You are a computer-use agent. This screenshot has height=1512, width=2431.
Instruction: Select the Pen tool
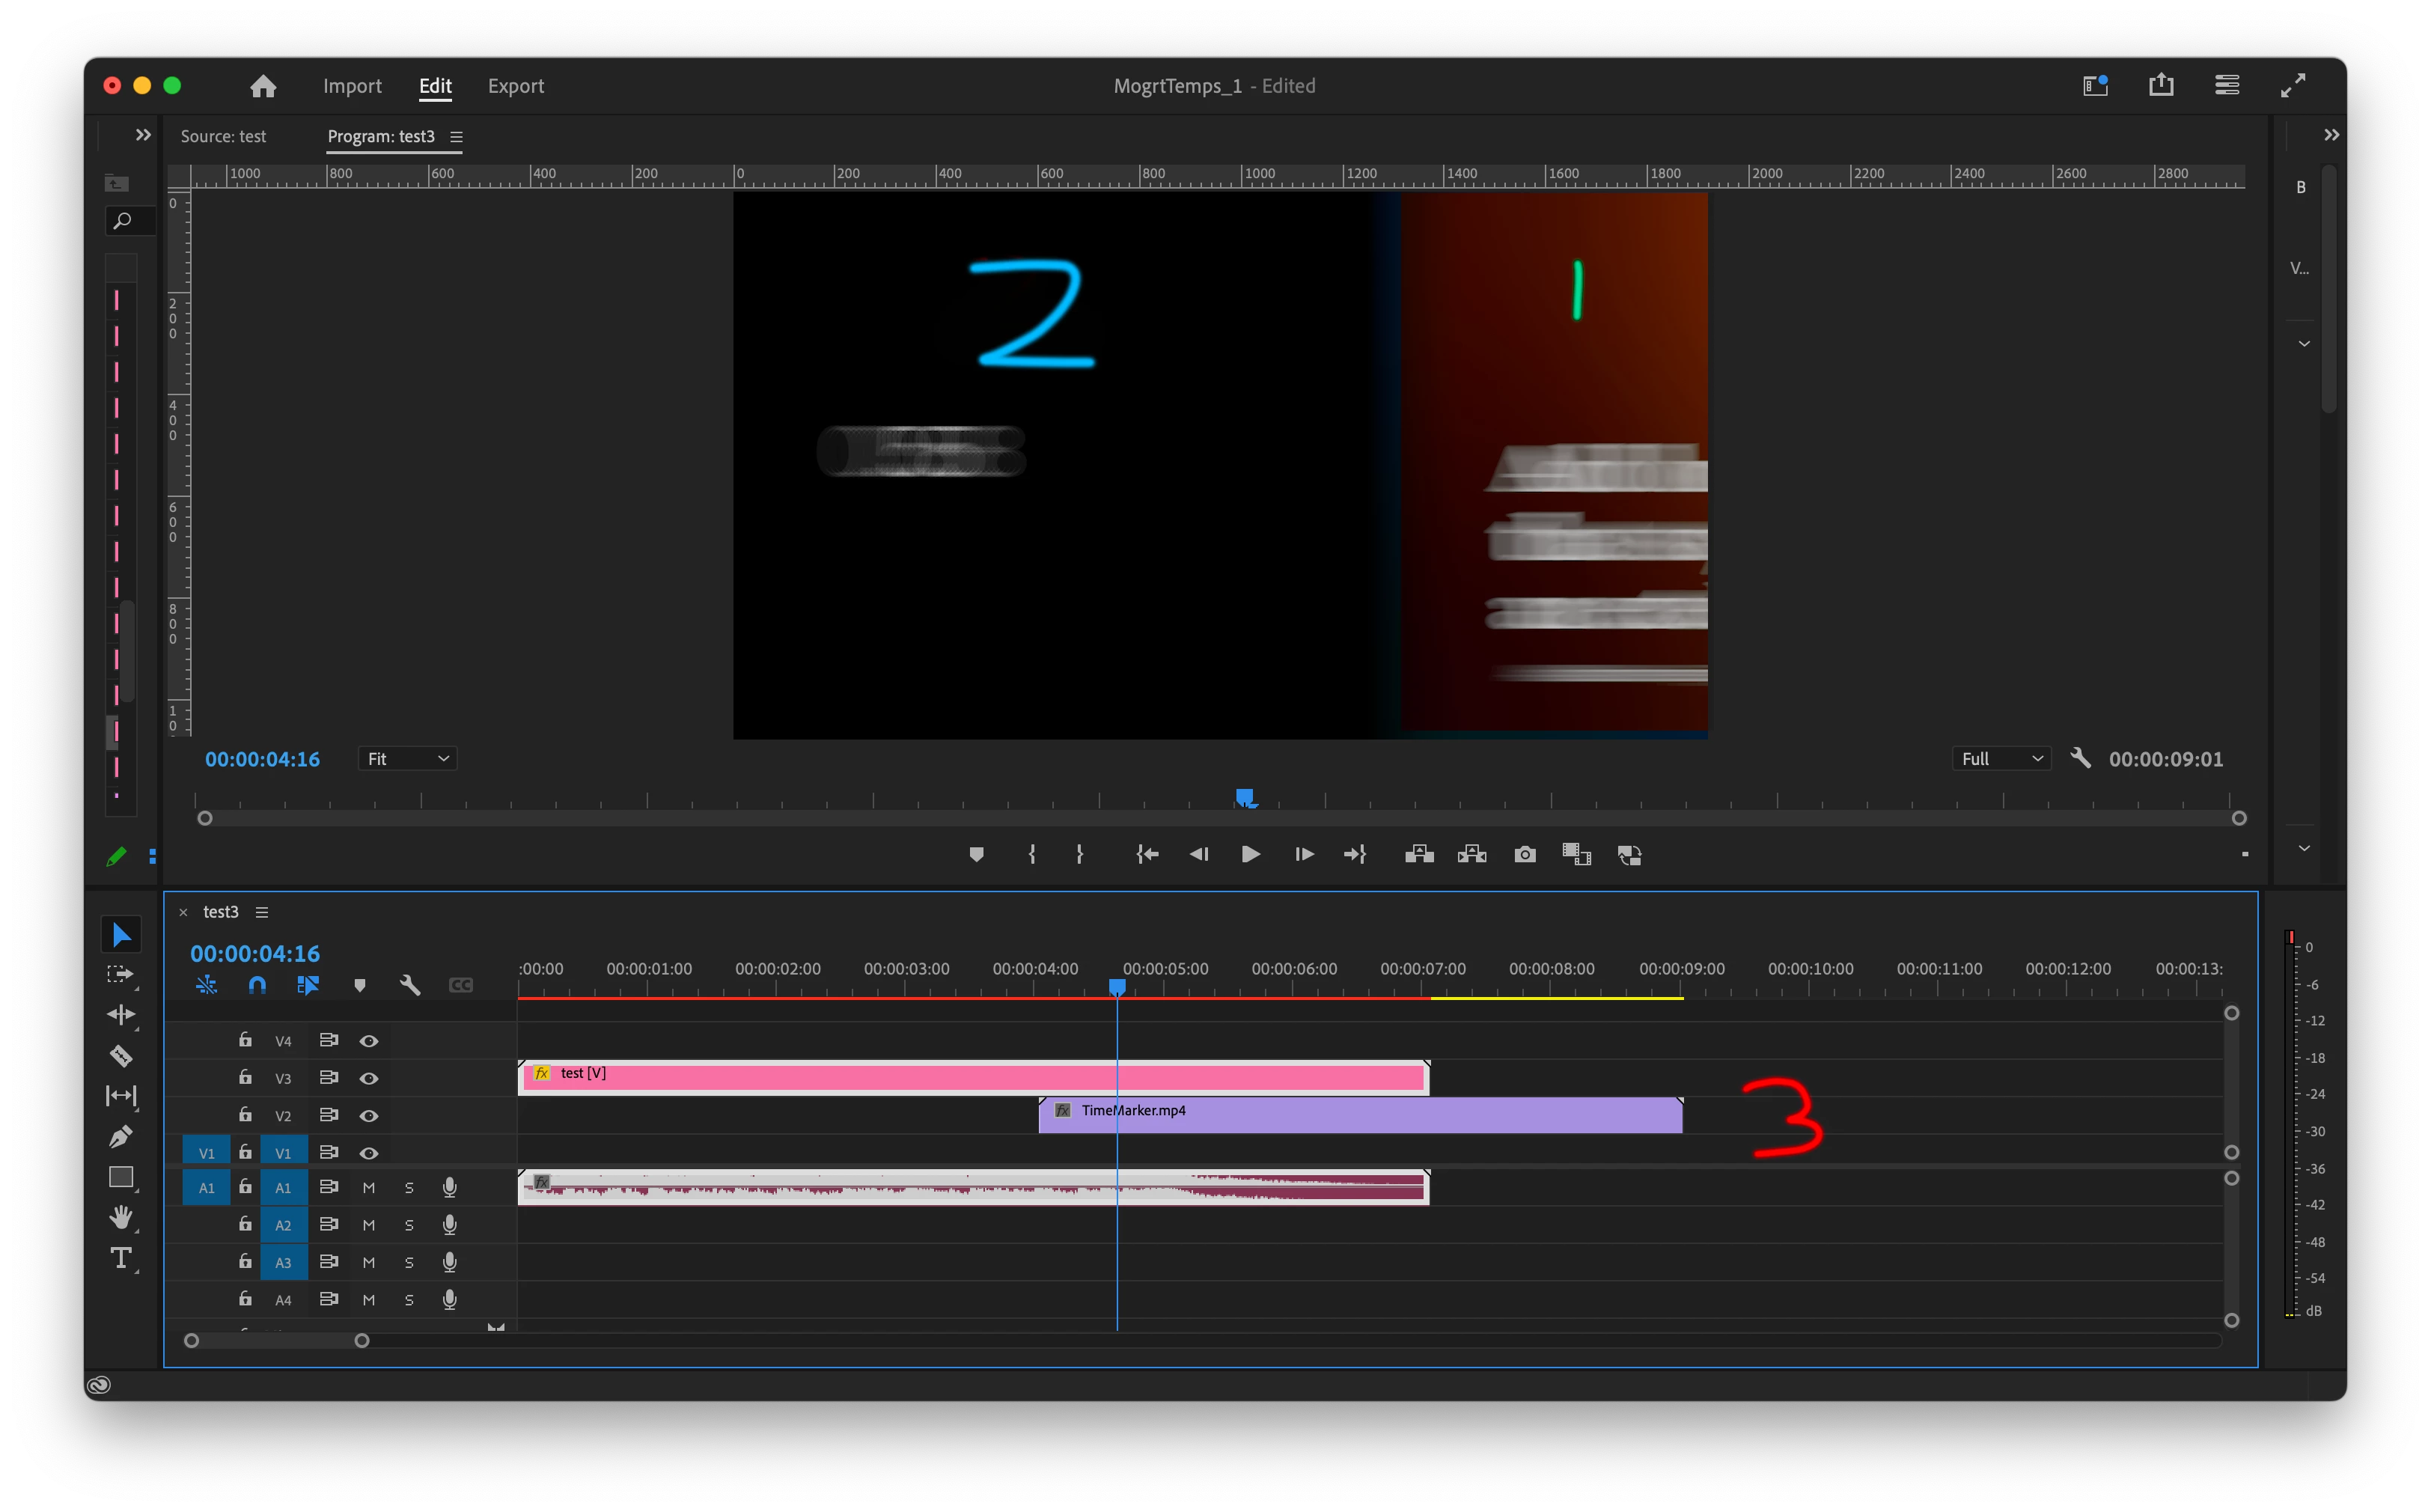point(121,1137)
